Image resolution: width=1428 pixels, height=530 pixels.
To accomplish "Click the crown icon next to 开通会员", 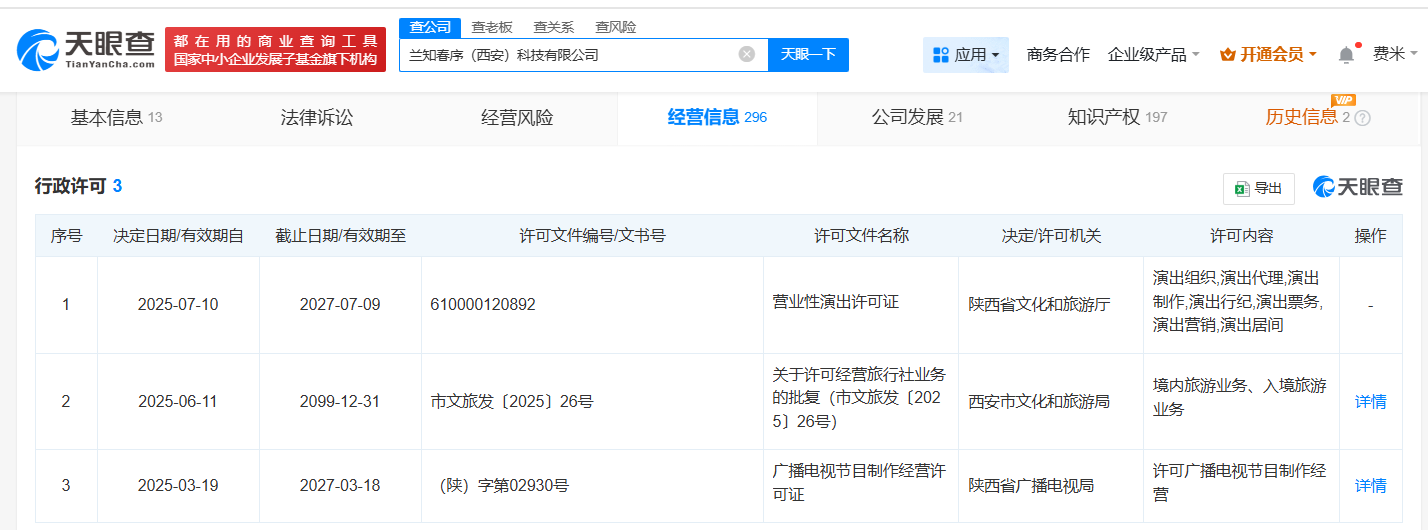I will click(1228, 55).
